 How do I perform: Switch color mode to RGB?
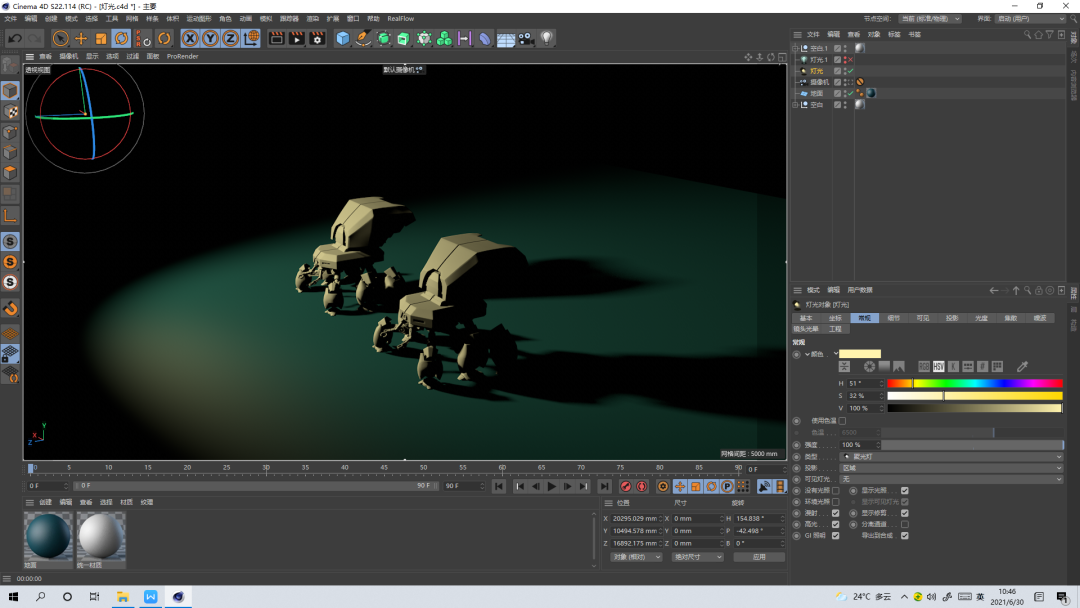(924, 366)
